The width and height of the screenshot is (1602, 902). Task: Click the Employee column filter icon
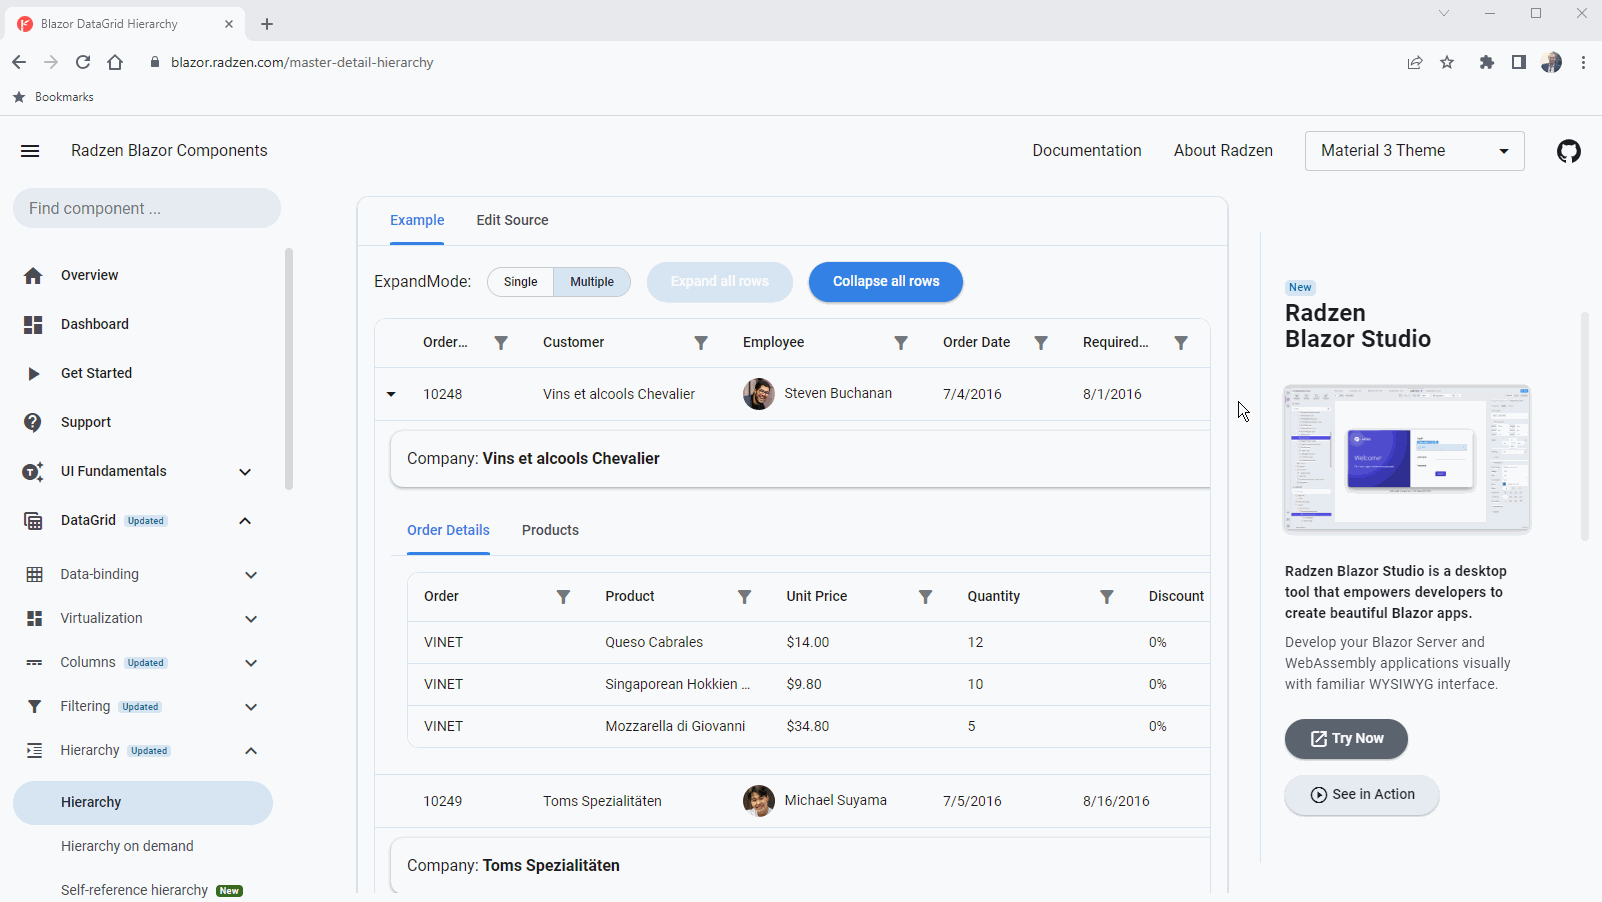coord(901,343)
